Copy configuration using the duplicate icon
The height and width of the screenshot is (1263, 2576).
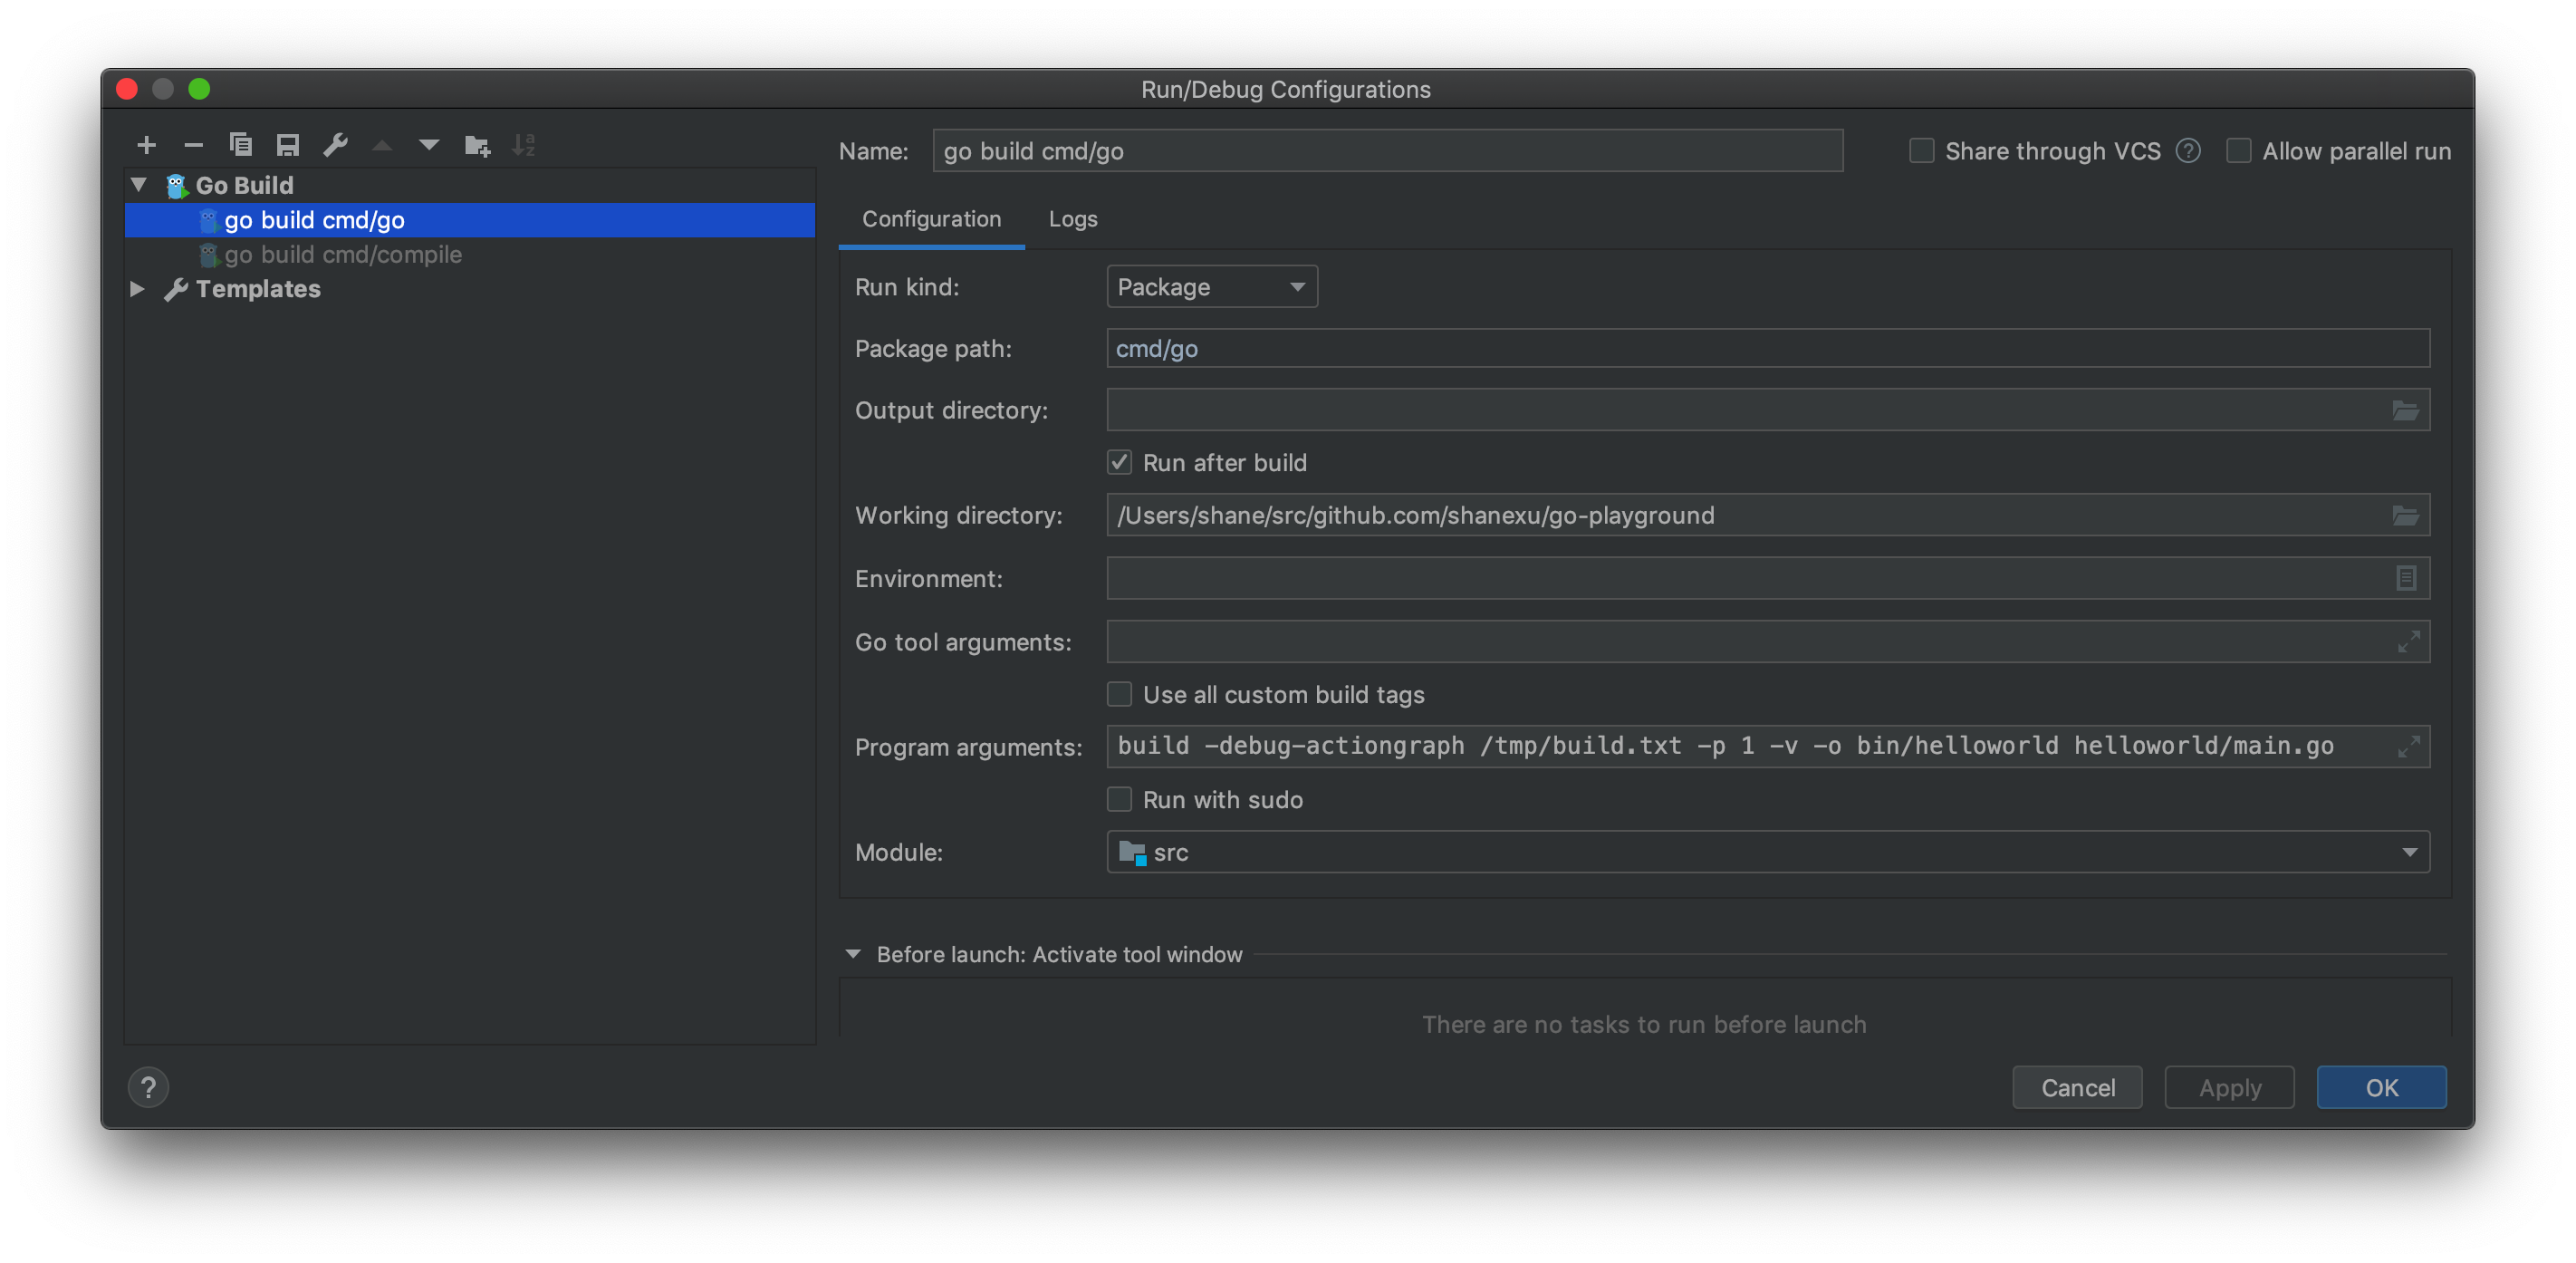point(240,145)
